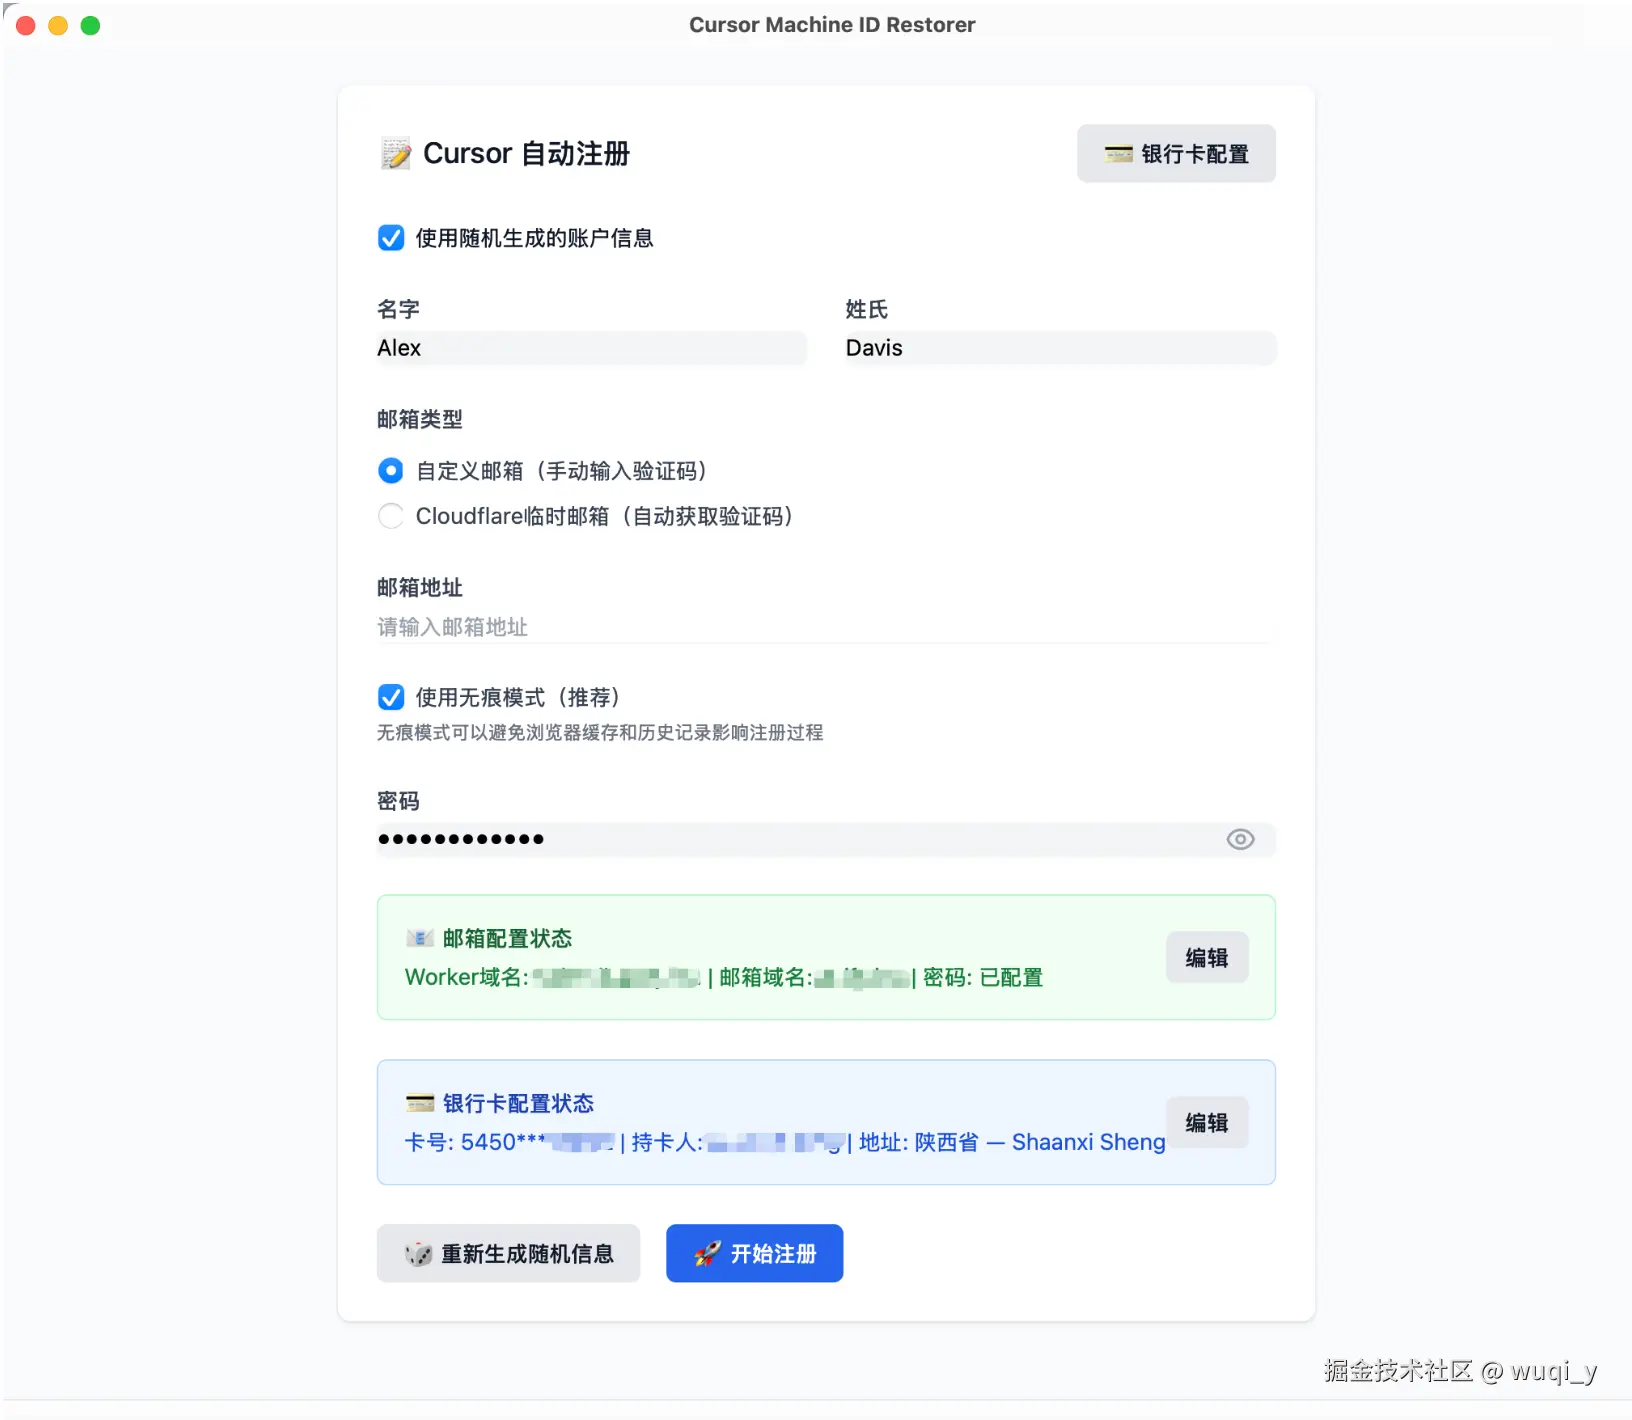Click the envelope icon beside 邮箱配置状态
The width and height of the screenshot is (1632, 1420).
point(420,938)
